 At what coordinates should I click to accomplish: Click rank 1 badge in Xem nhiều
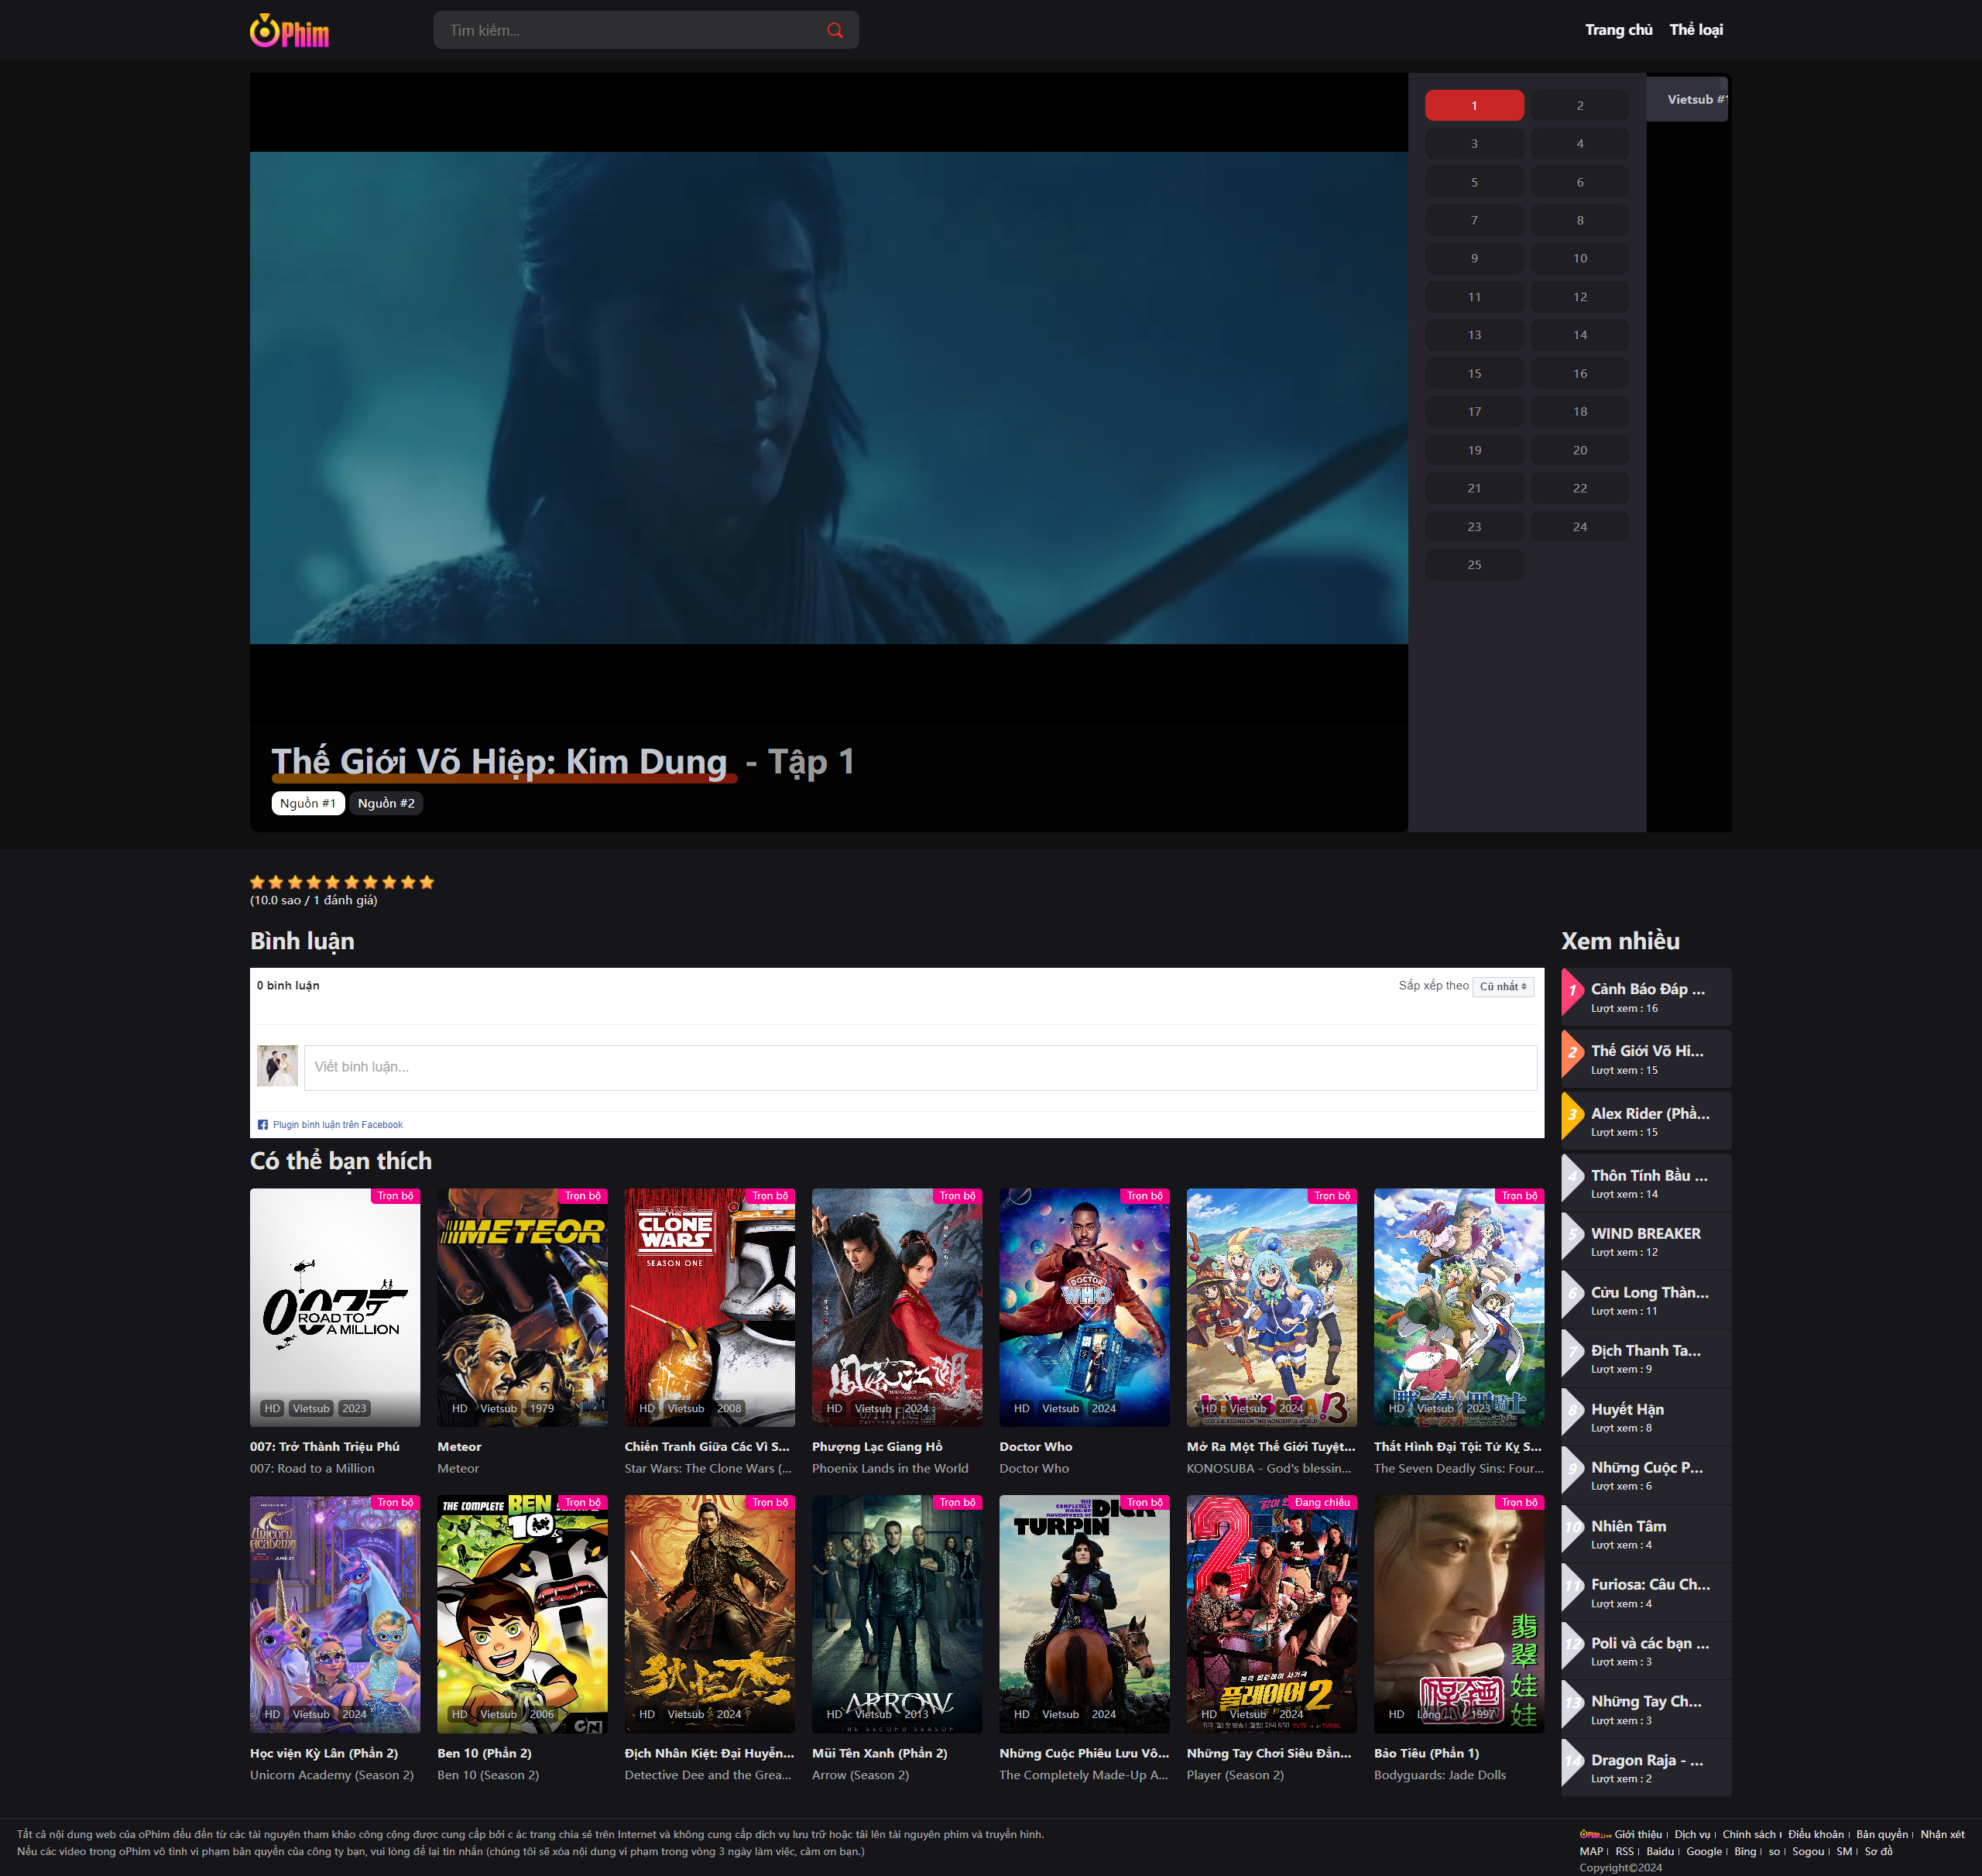point(1572,991)
